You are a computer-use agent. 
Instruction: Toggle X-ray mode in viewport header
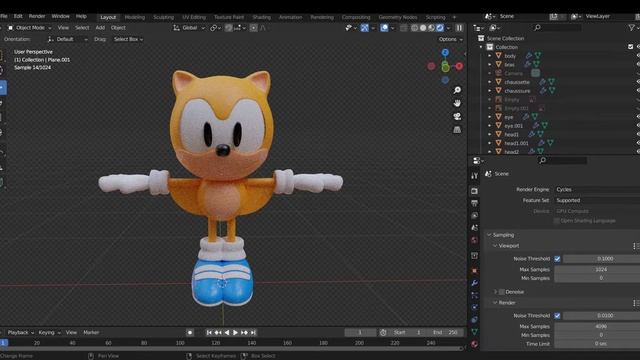(404, 28)
